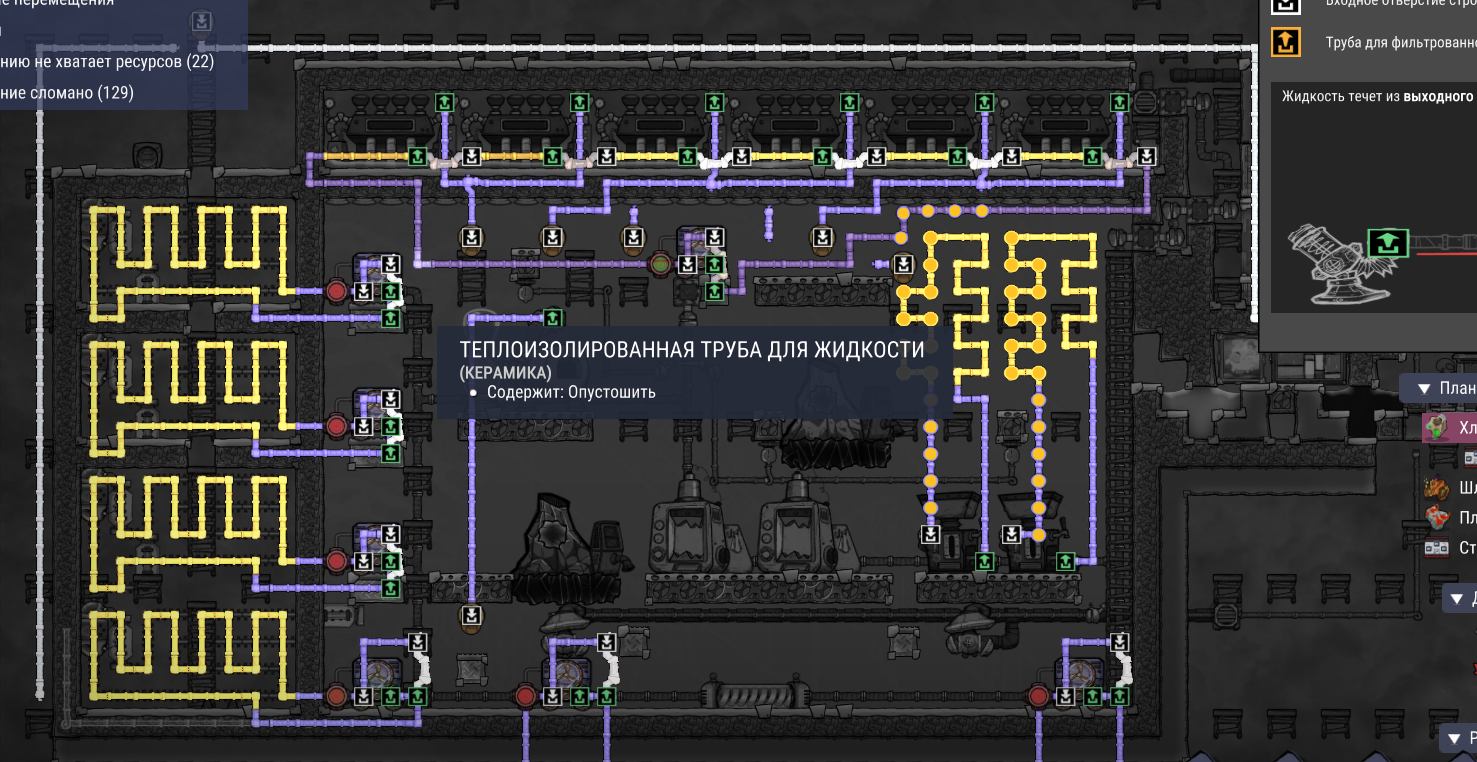Select the red valve on the bottom yellow coil

[337, 696]
